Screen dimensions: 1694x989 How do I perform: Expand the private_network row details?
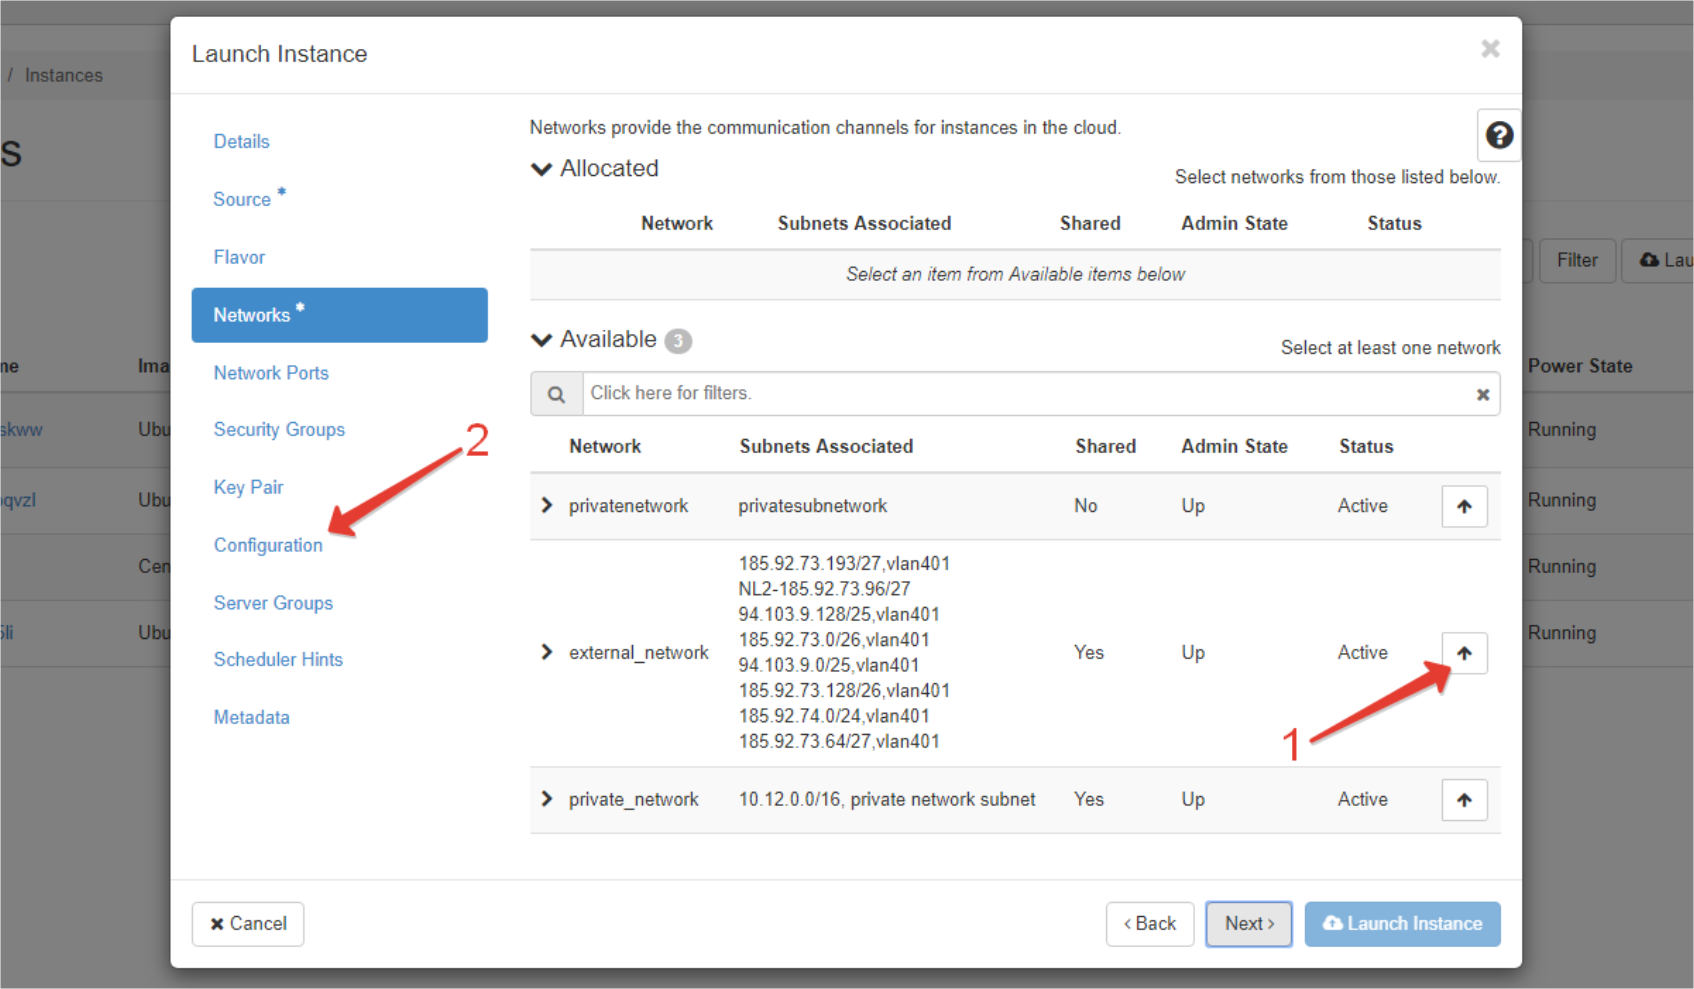pyautogui.click(x=547, y=799)
